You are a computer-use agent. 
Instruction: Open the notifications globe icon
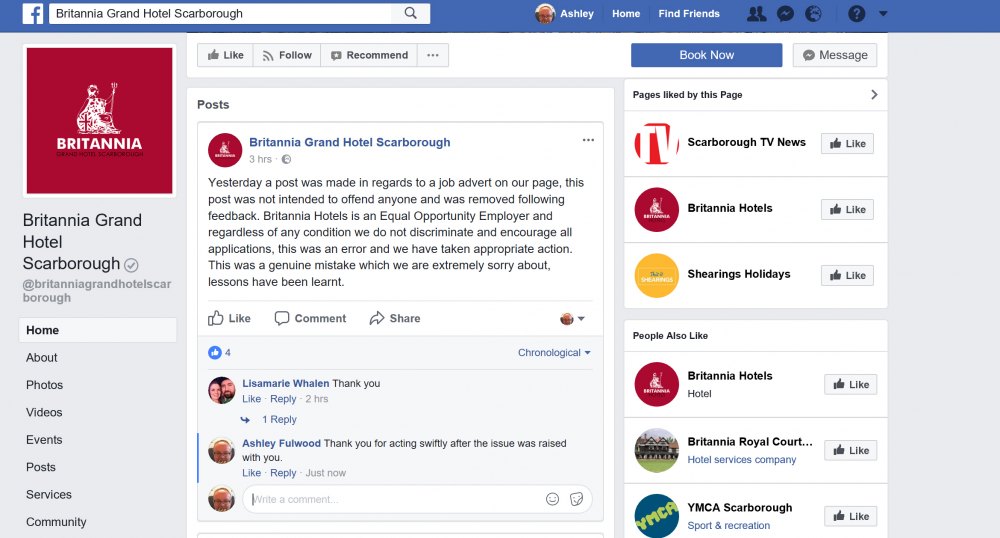point(814,13)
